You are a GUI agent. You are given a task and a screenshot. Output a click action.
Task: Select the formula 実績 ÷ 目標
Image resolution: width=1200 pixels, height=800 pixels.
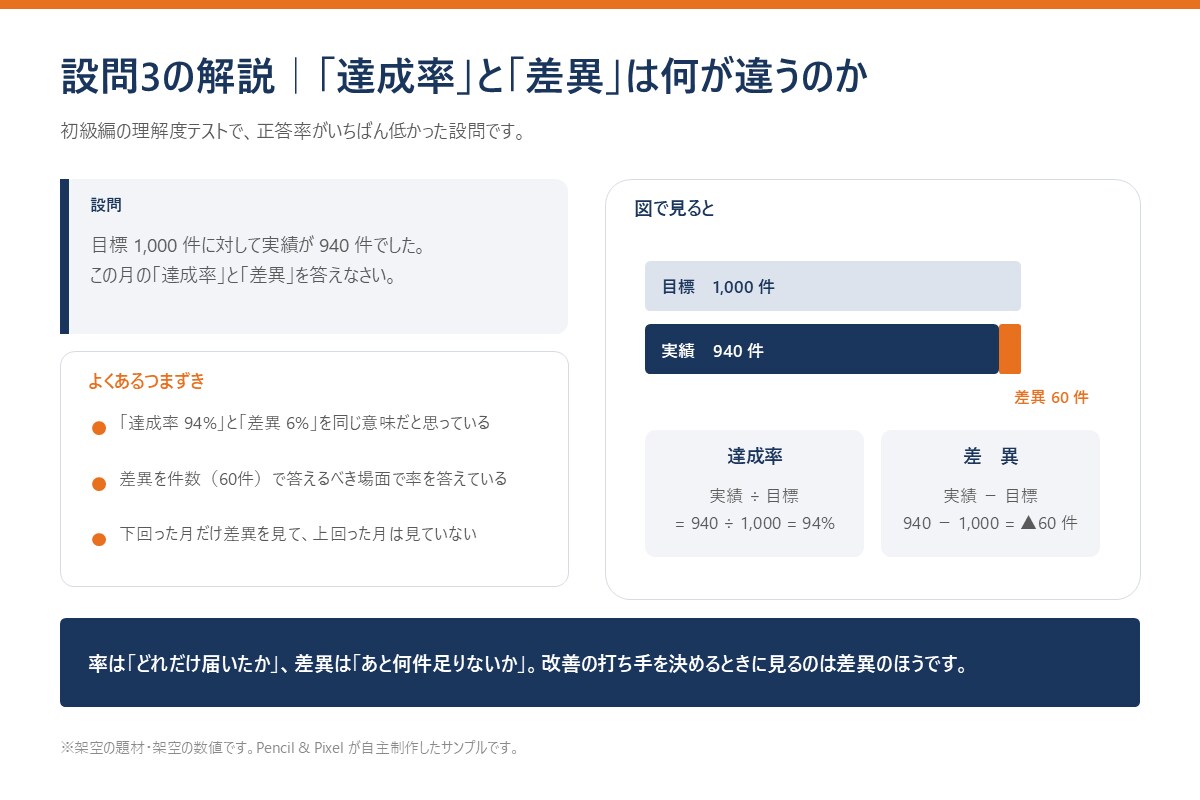[x=754, y=495]
